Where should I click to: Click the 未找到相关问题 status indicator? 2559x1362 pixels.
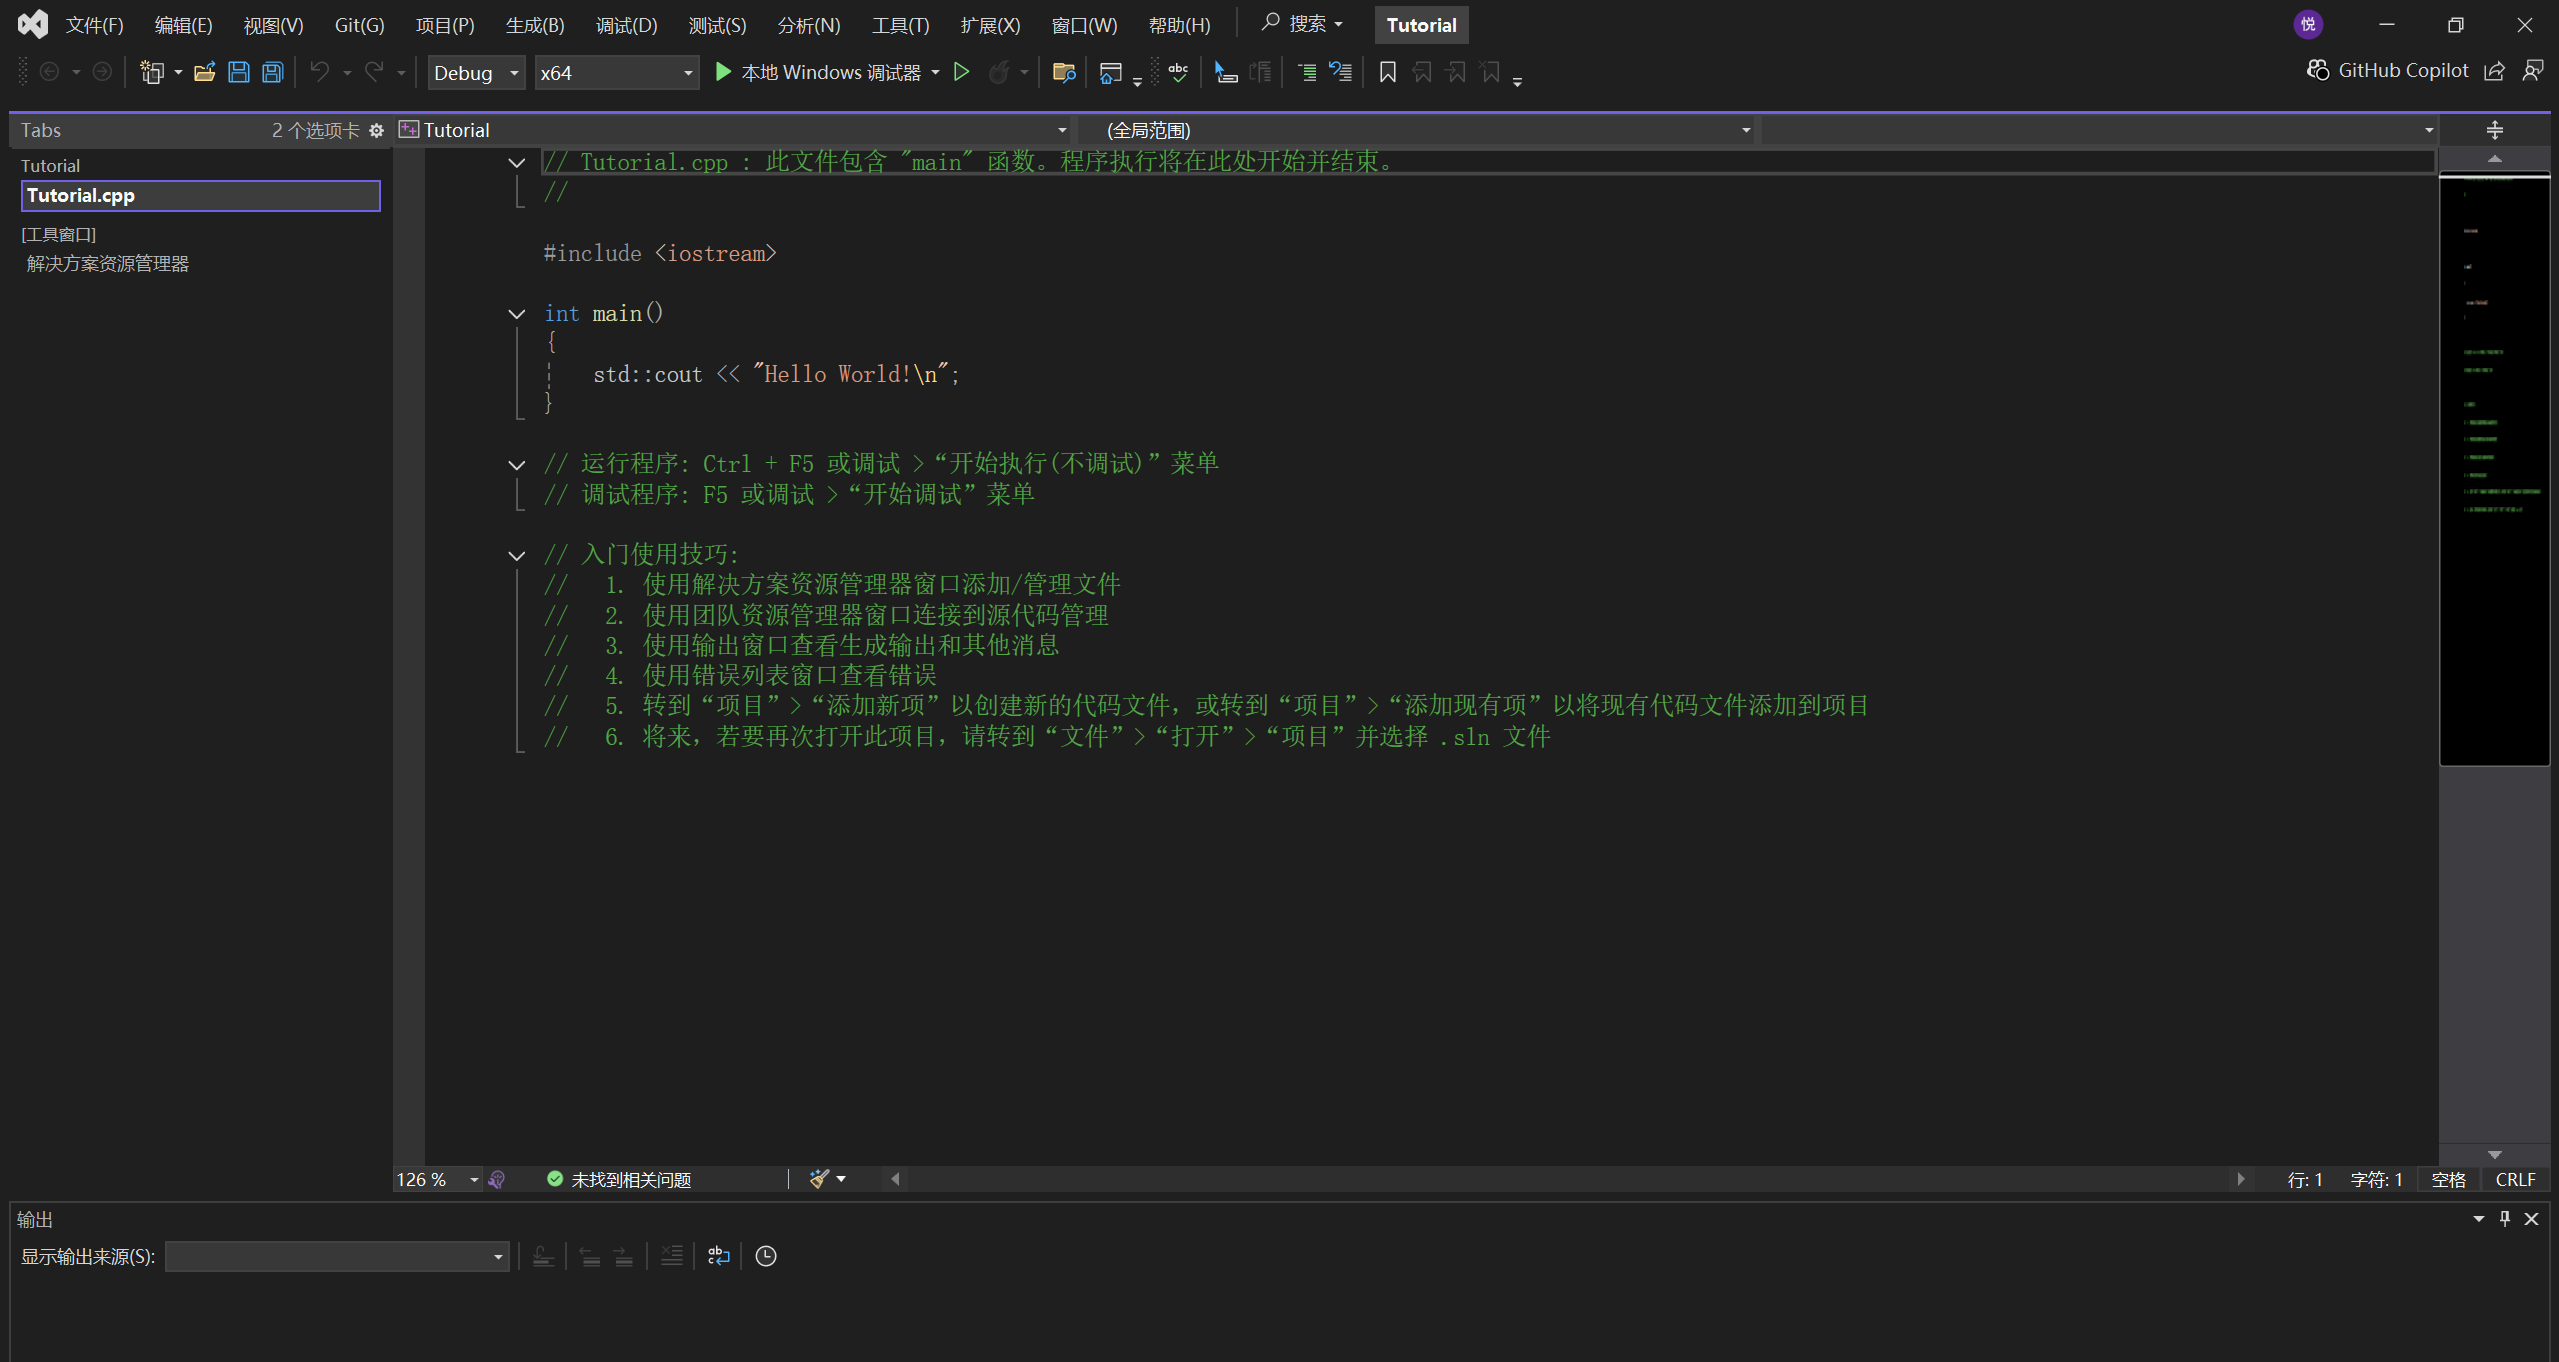click(x=620, y=1180)
